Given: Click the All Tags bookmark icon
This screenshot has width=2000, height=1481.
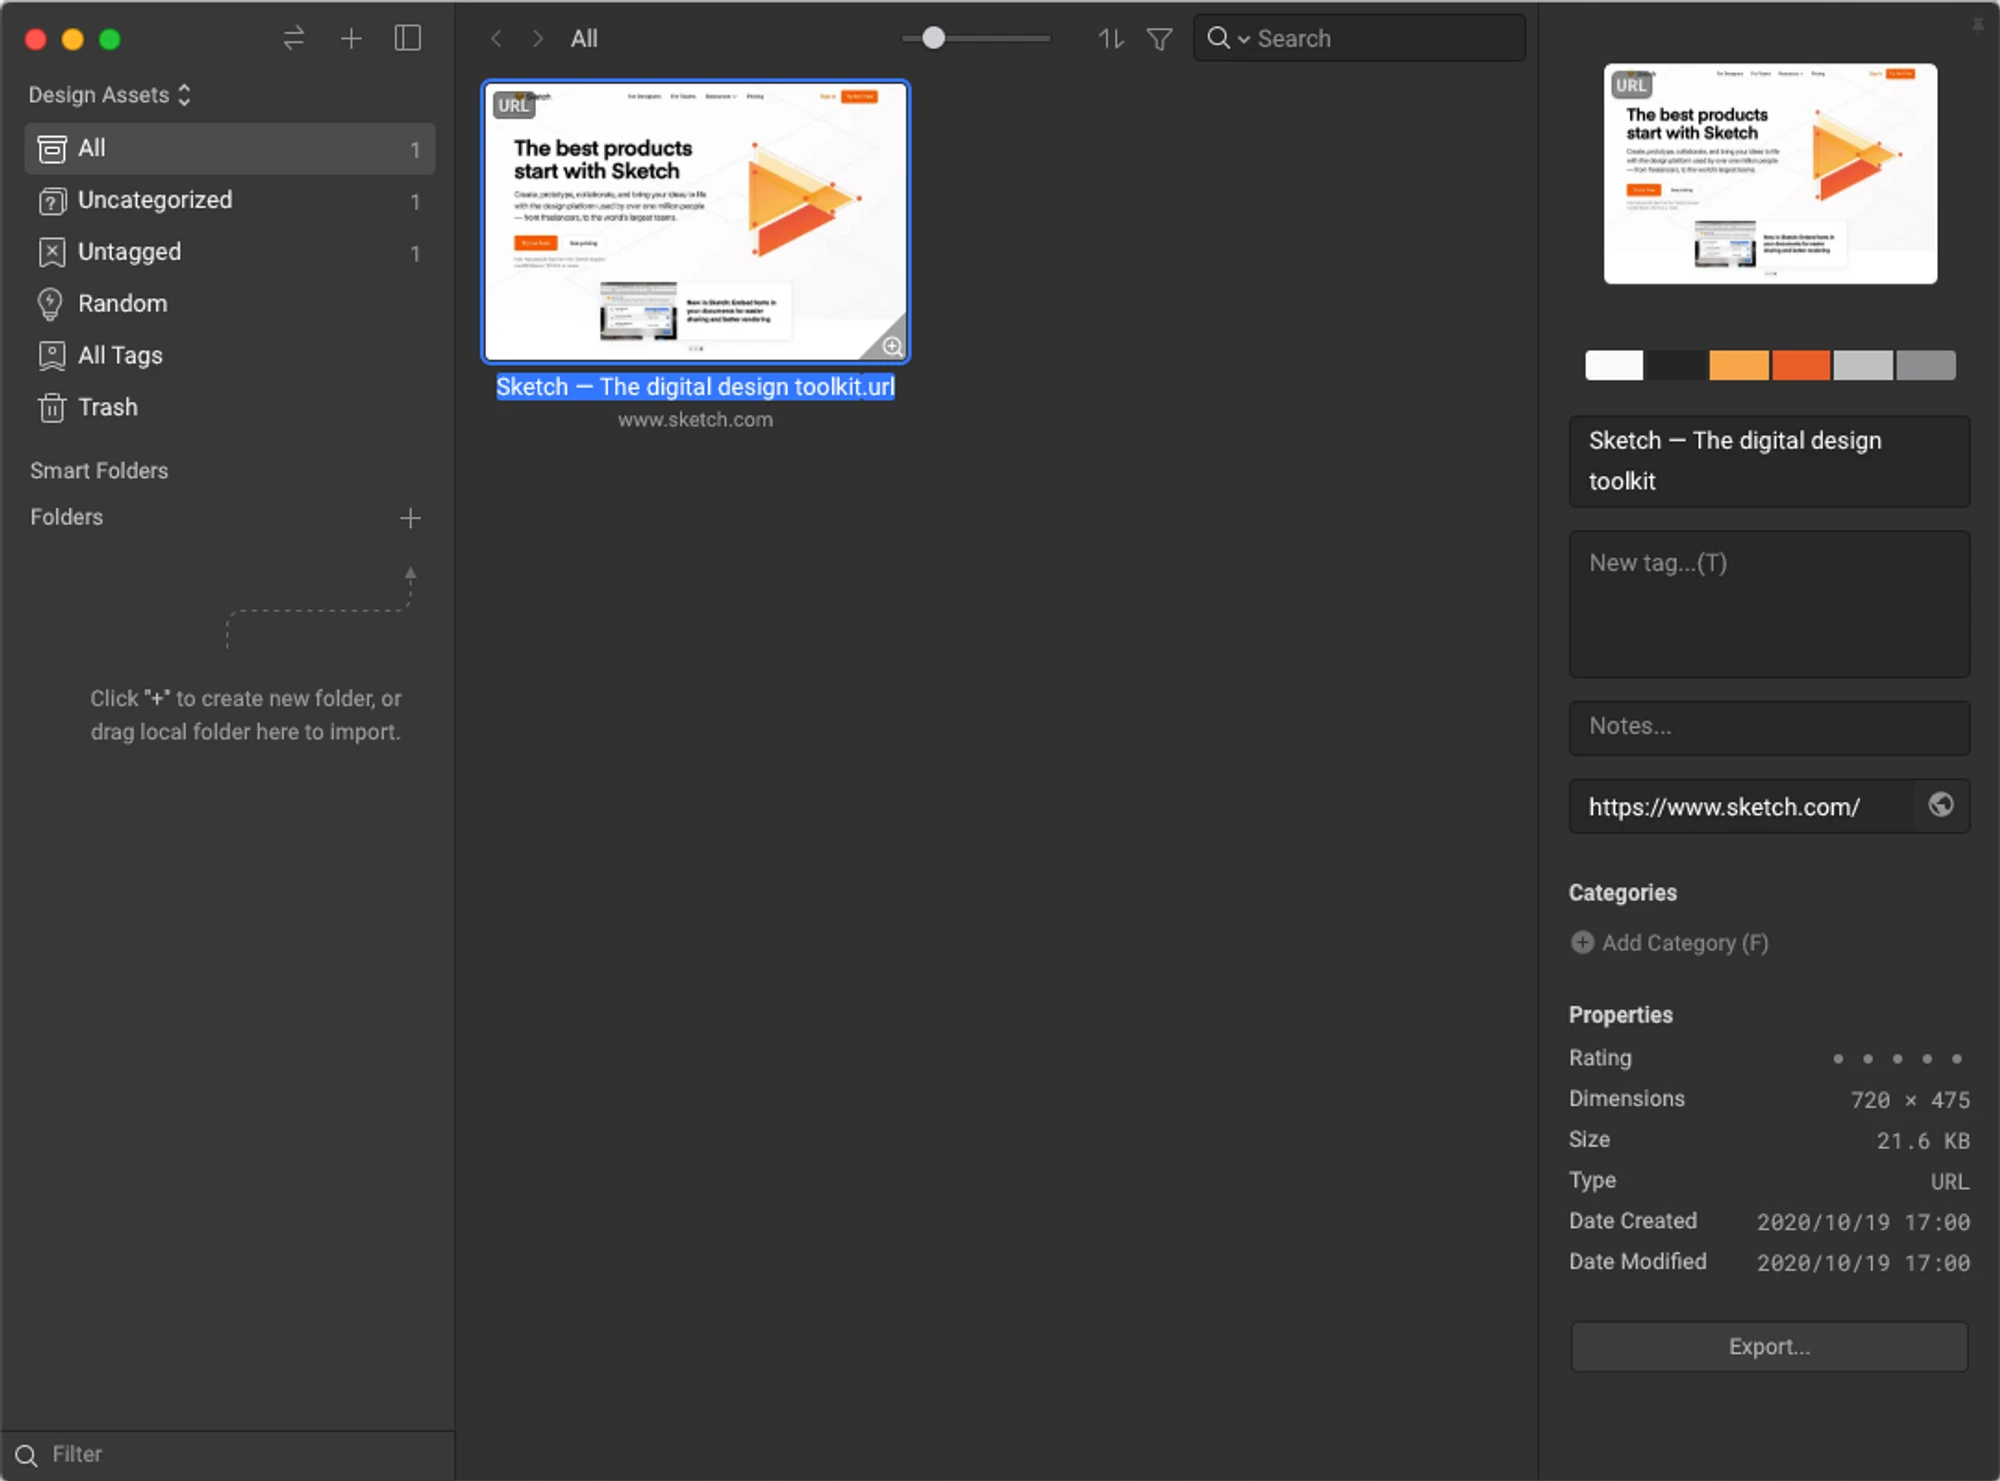Looking at the screenshot, I should tap(51, 355).
